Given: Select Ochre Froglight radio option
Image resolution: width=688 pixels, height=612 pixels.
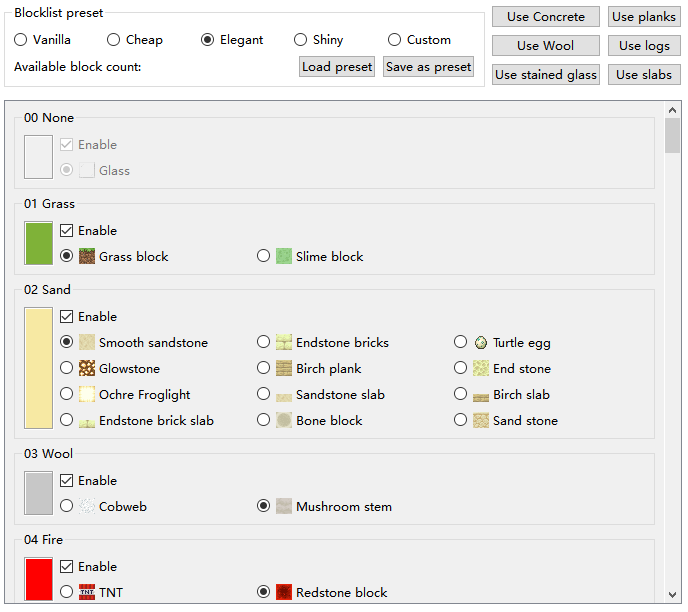Looking at the screenshot, I should pyautogui.click(x=67, y=394).
